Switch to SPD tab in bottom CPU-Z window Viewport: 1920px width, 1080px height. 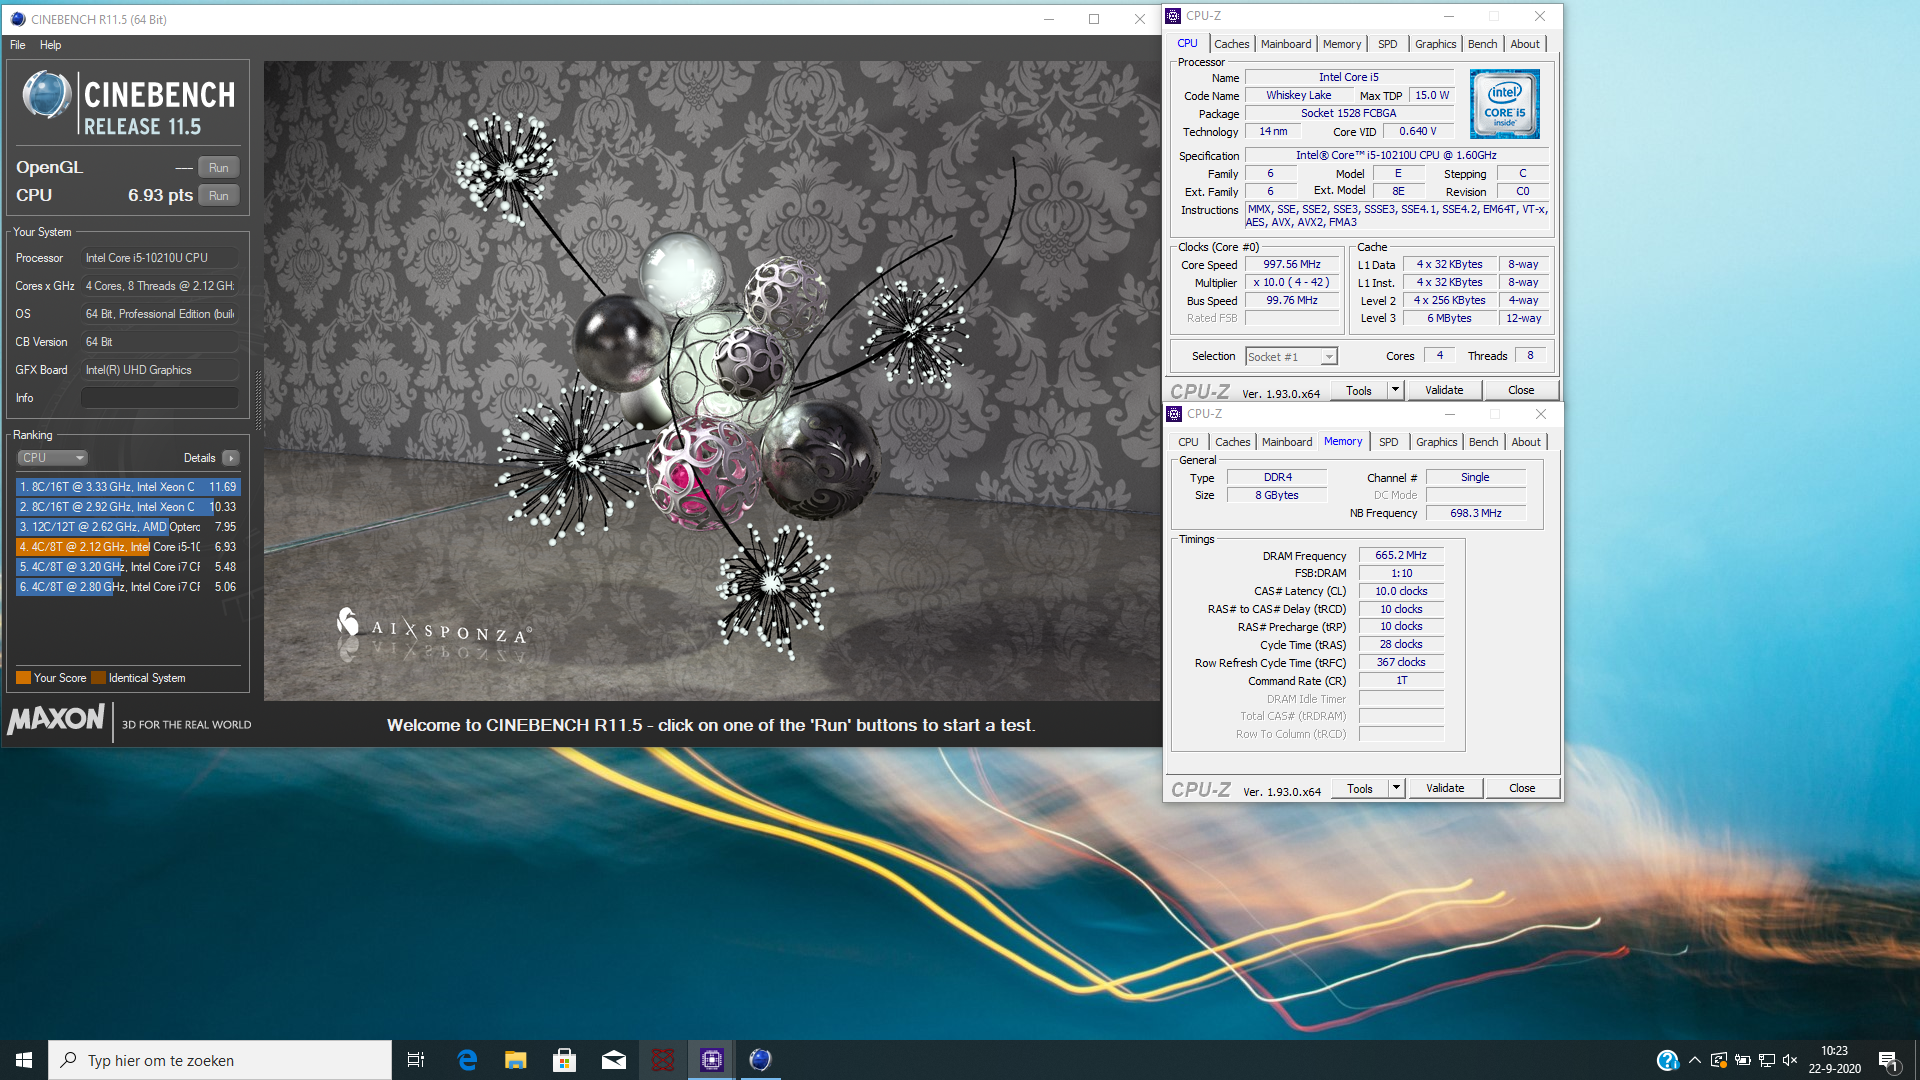pos(1388,442)
